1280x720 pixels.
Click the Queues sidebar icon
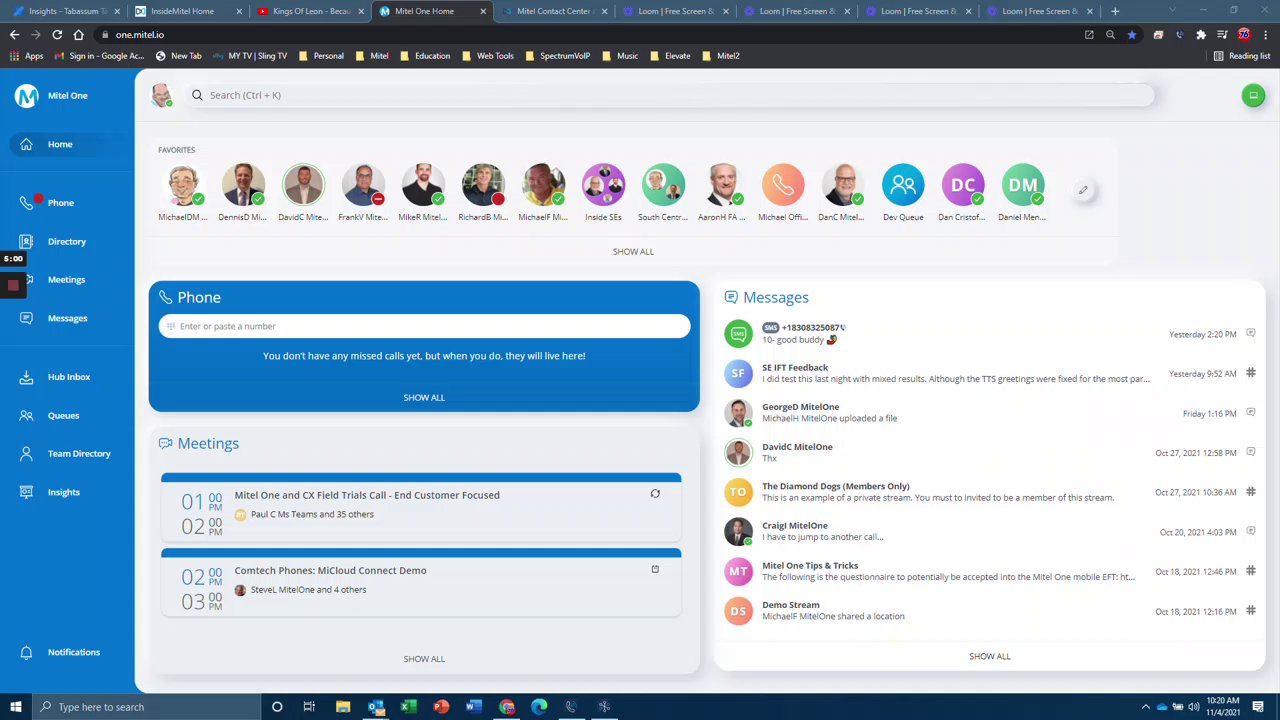click(26, 415)
